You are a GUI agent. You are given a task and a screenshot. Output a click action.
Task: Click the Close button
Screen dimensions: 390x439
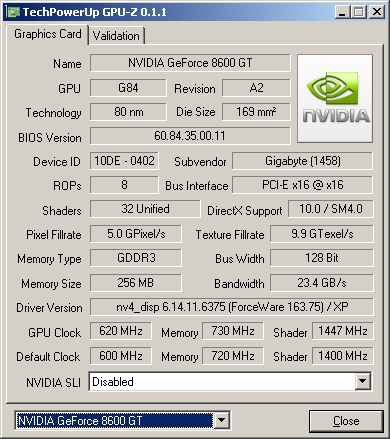pos(346,421)
